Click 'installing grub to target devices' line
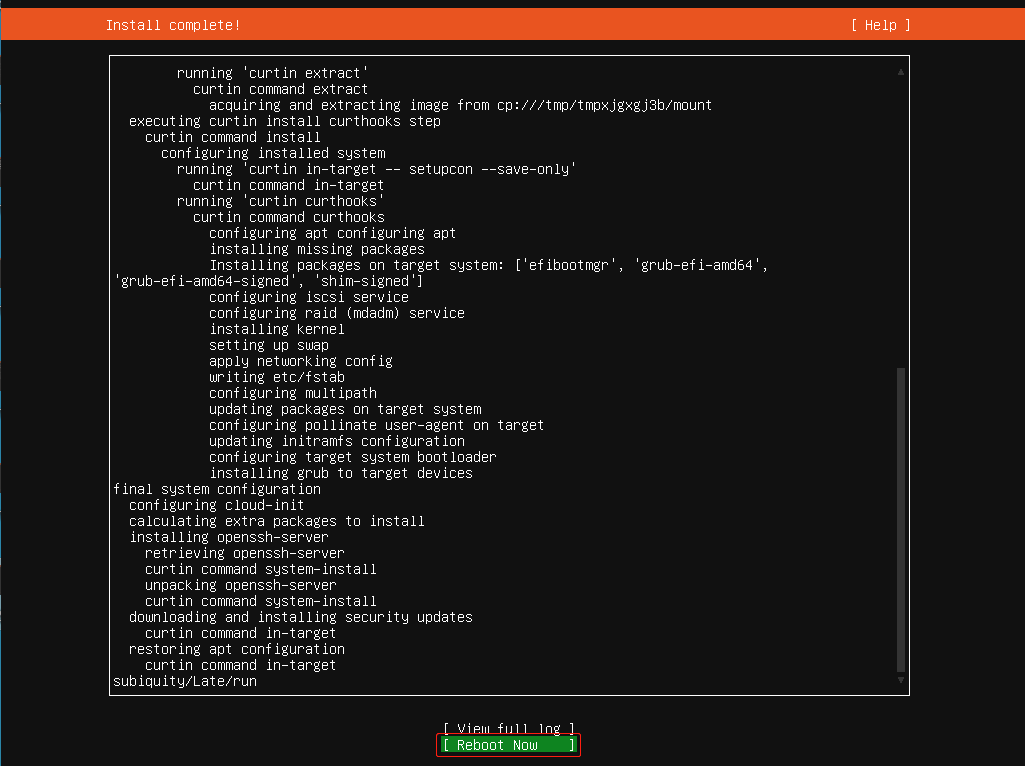Viewport: 1025px width, 766px height. tap(341, 473)
